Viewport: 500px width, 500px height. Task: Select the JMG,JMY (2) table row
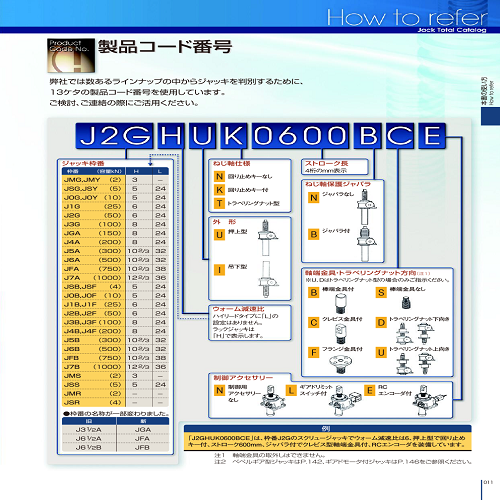115,180
